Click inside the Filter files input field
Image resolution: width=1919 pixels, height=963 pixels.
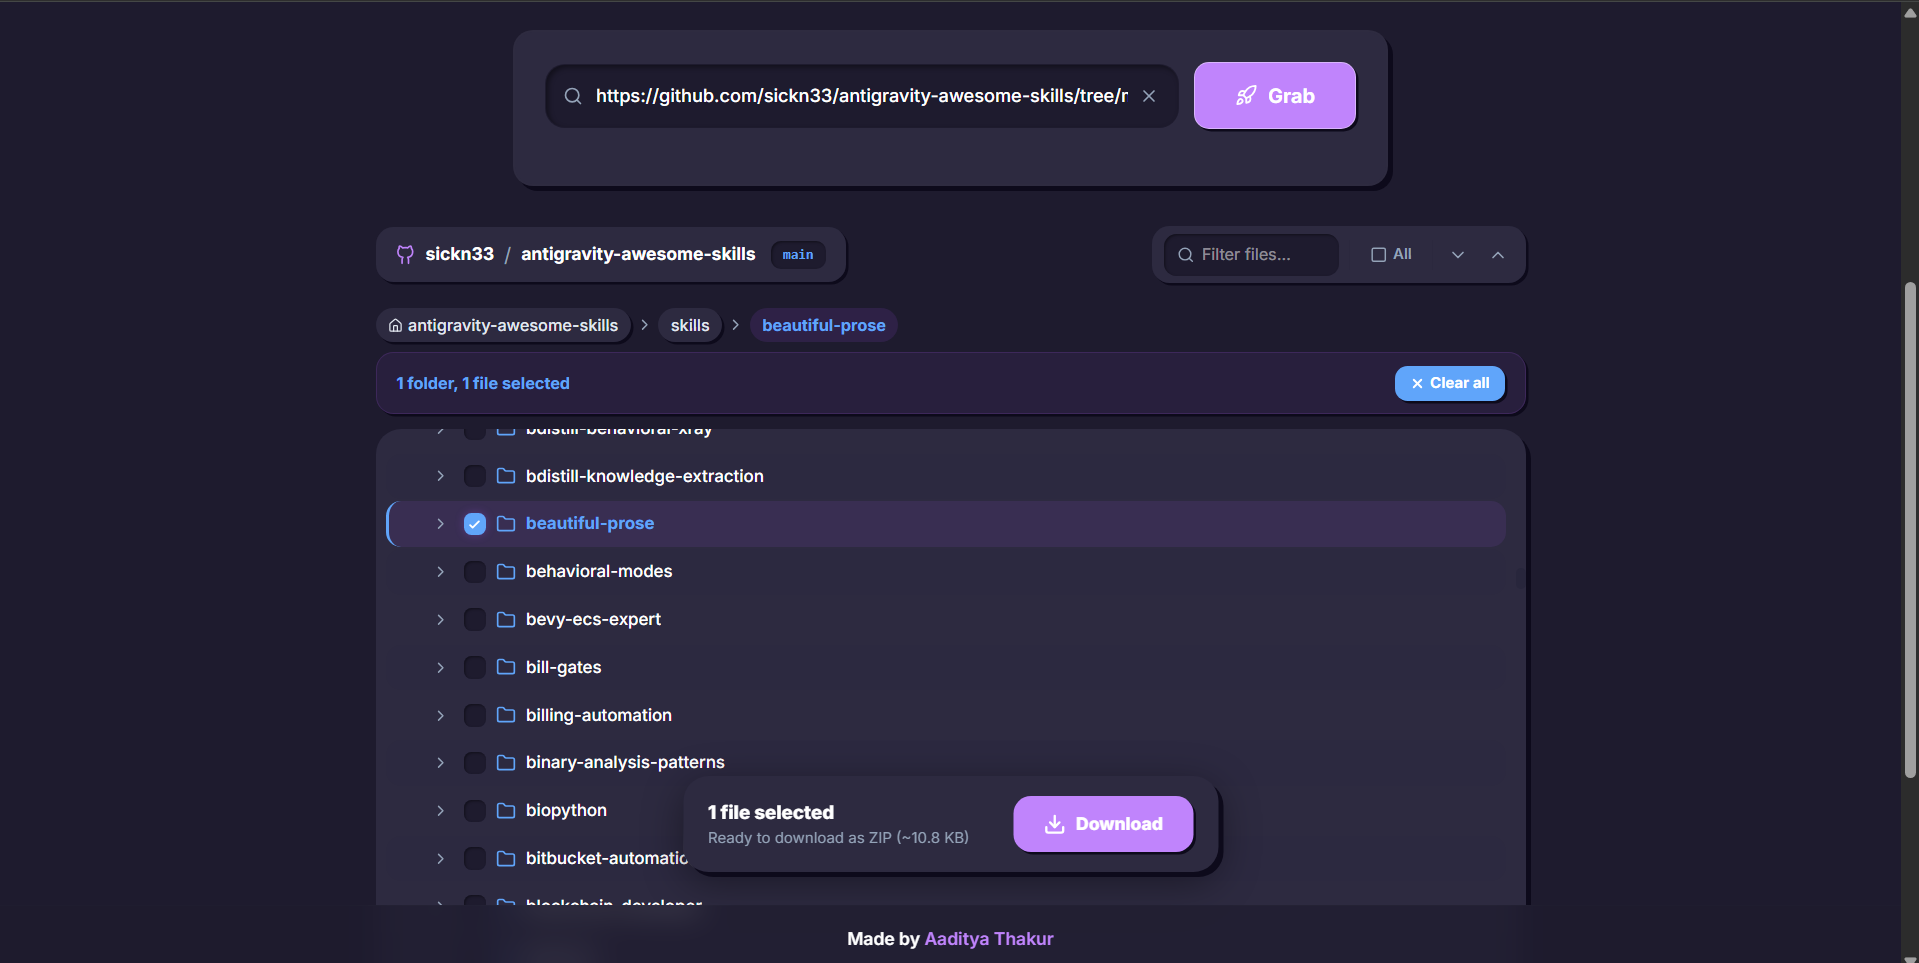[x=1255, y=255]
